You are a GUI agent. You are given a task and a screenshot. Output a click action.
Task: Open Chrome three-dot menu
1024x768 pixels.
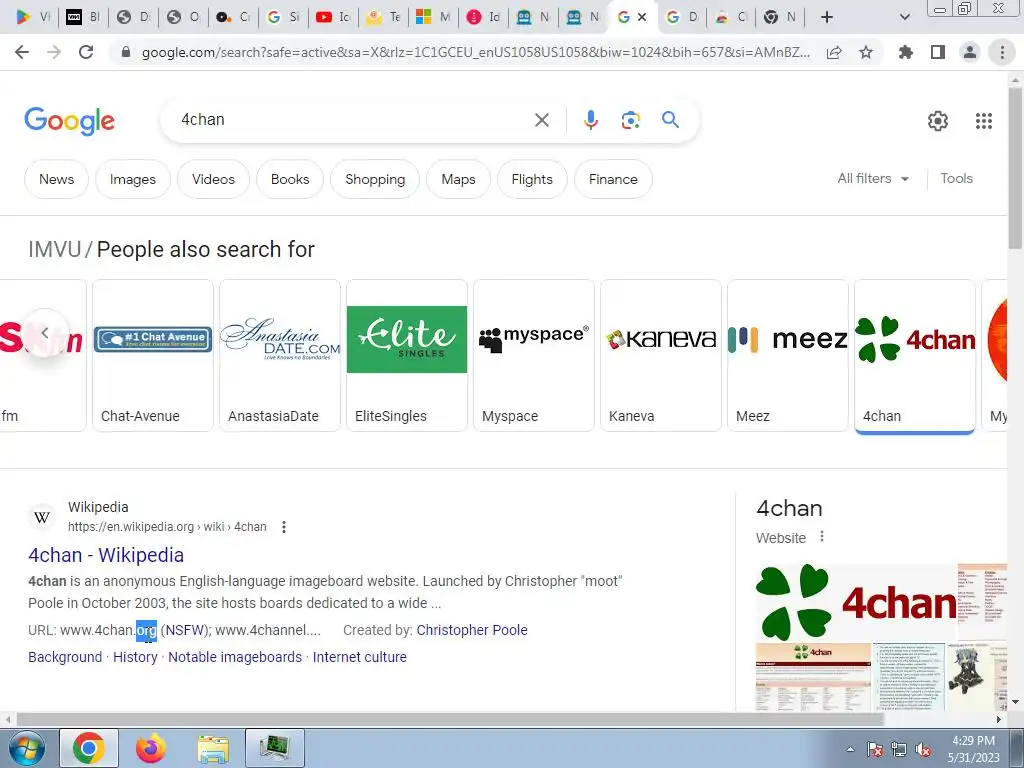click(x=1002, y=52)
